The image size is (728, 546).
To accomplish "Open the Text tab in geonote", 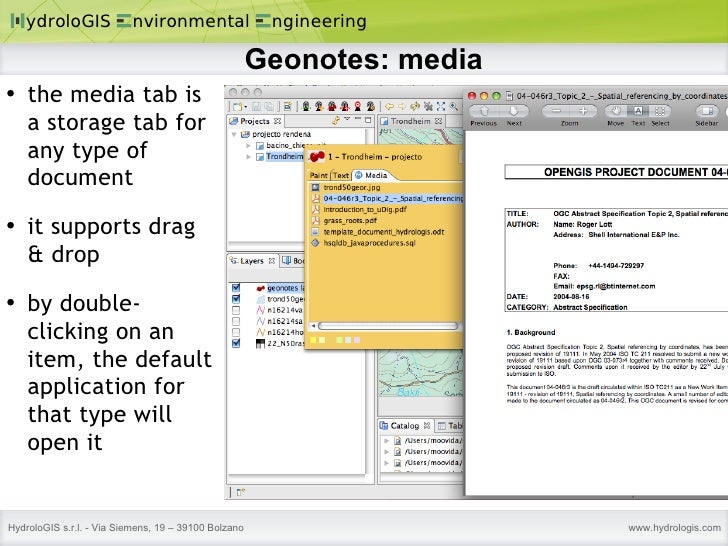I will (x=341, y=175).
